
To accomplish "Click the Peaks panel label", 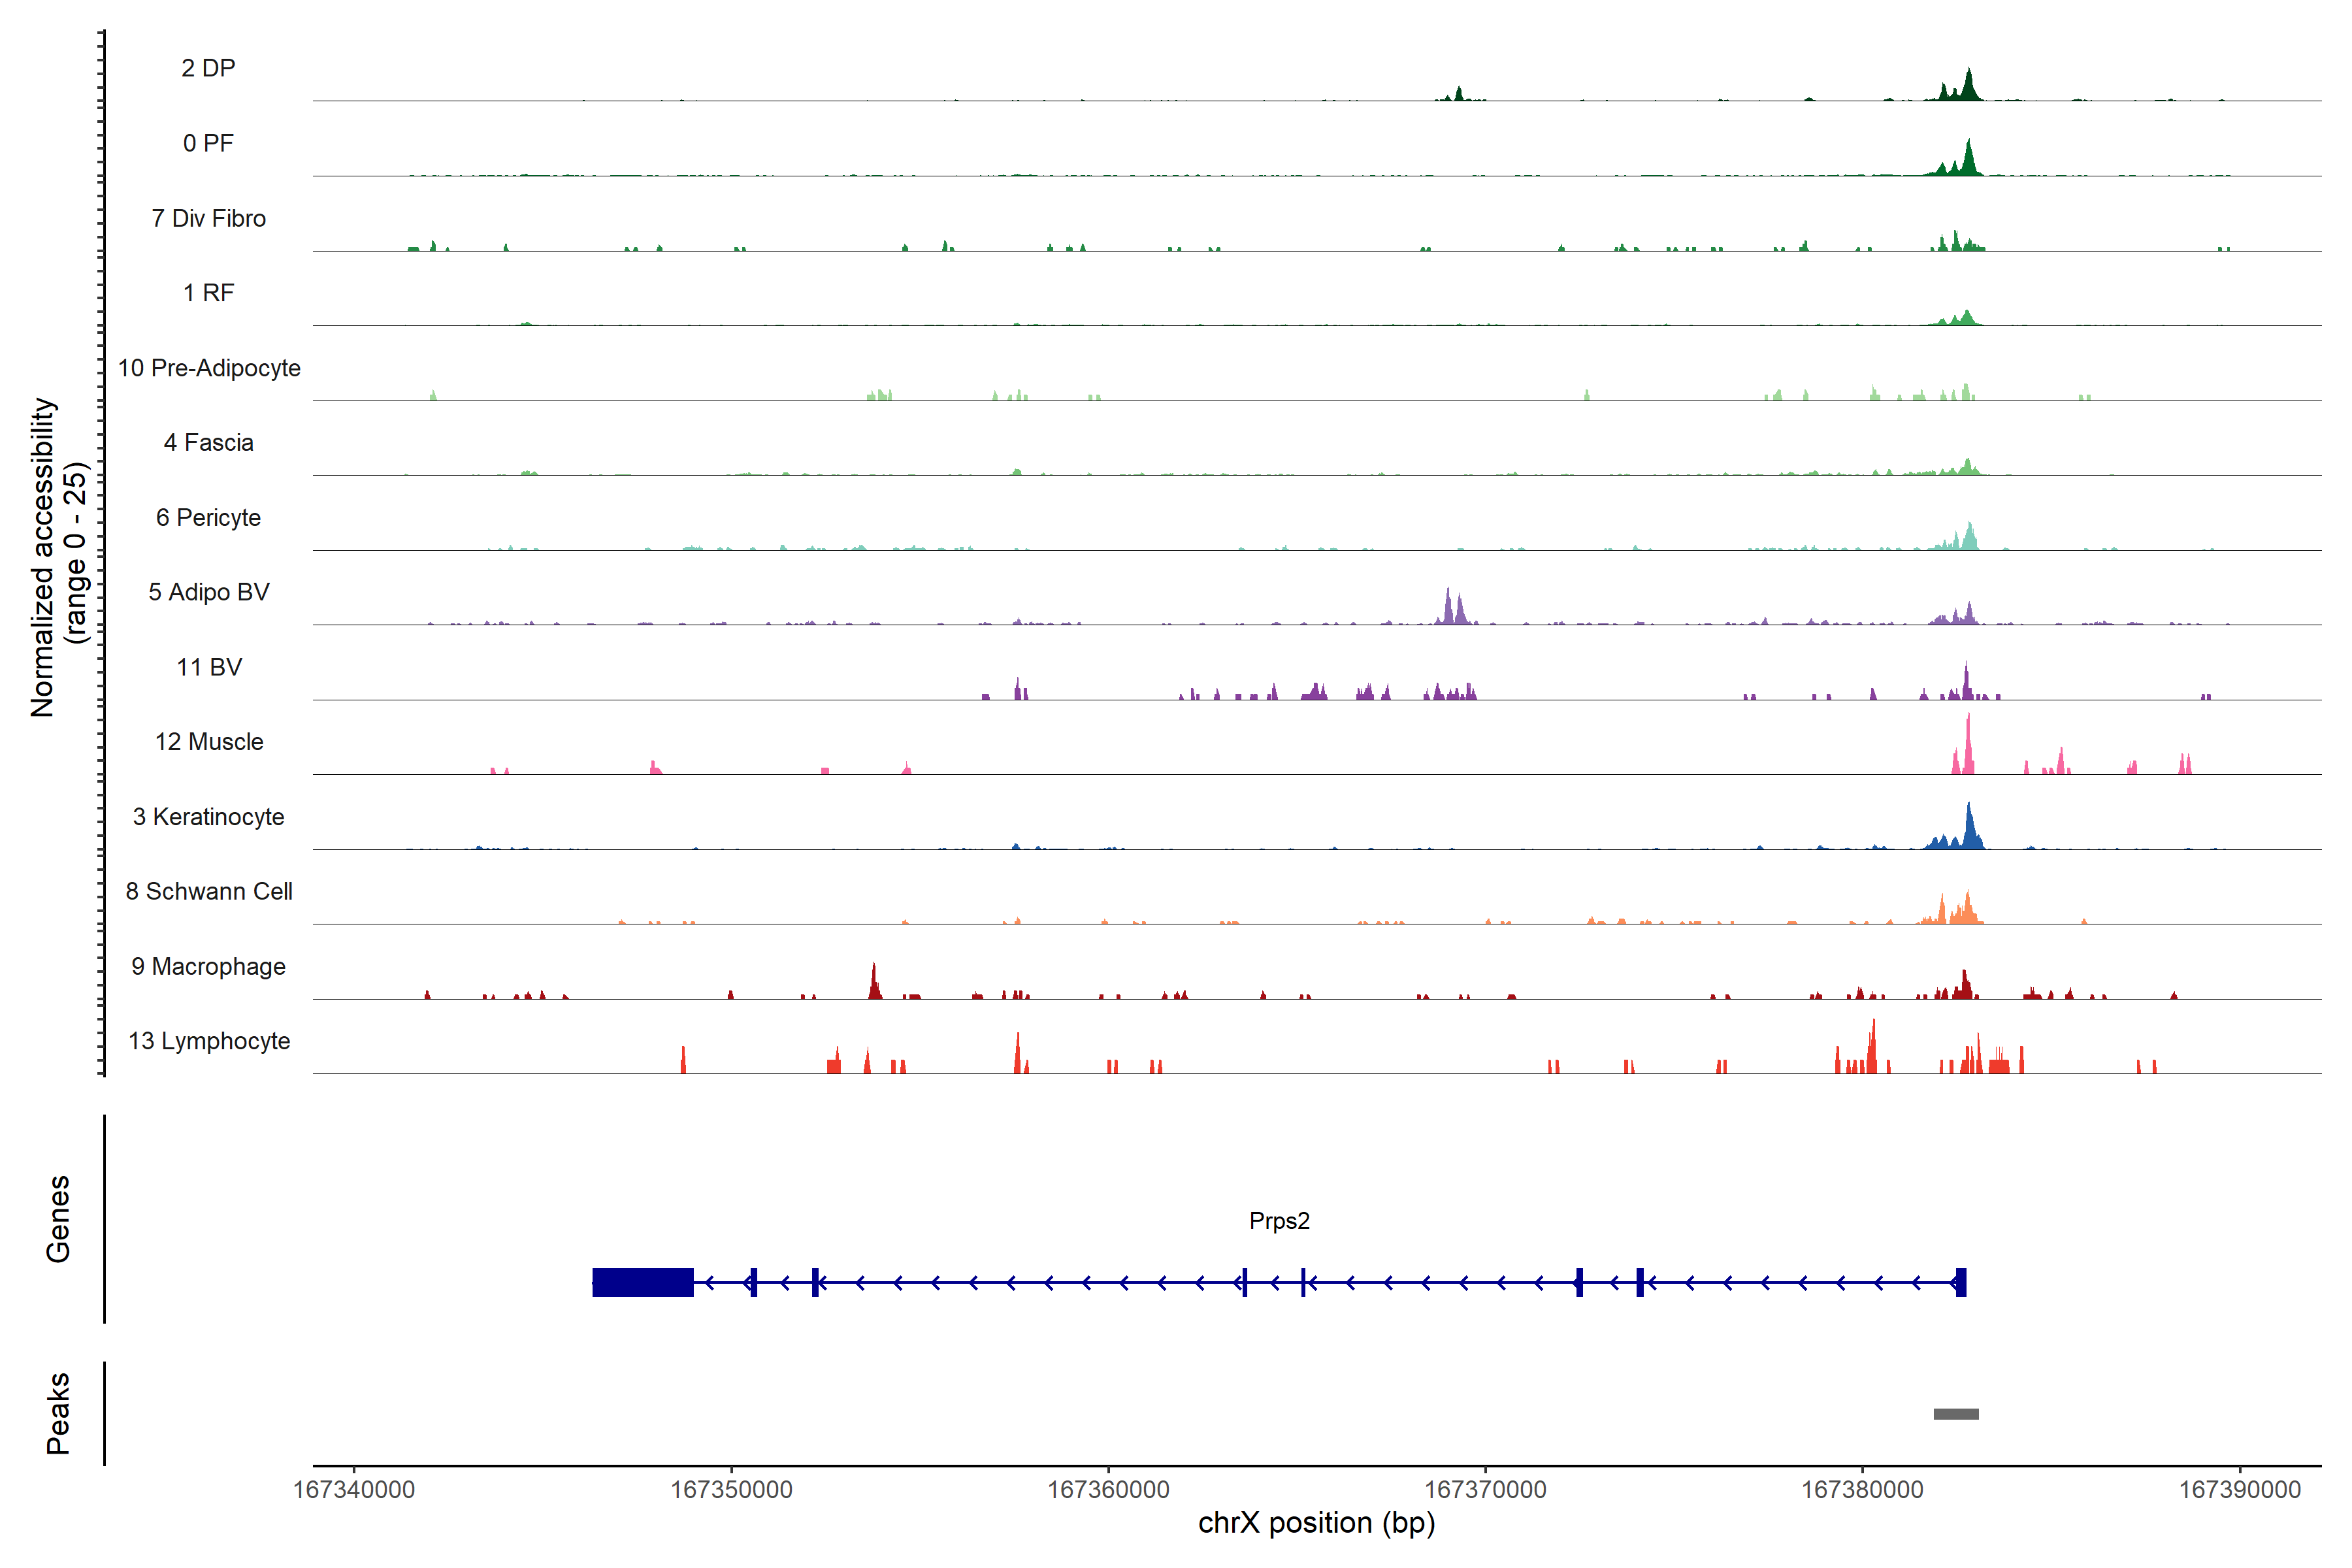I will pyautogui.click(x=58, y=1413).
